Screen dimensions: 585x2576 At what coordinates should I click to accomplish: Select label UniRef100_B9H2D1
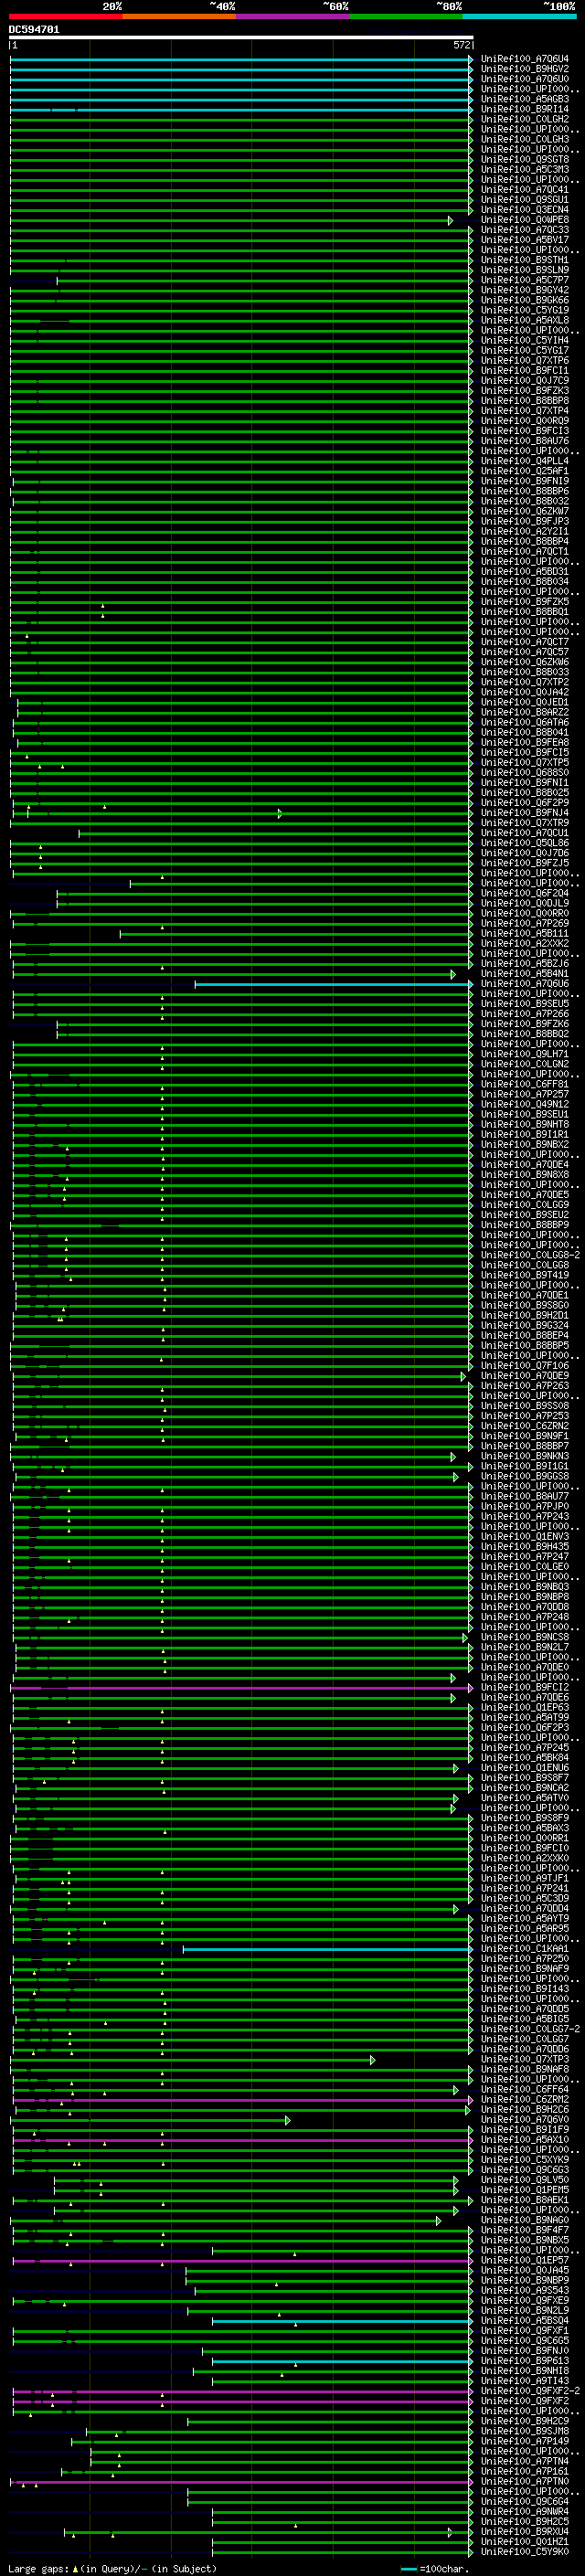tap(525, 1315)
